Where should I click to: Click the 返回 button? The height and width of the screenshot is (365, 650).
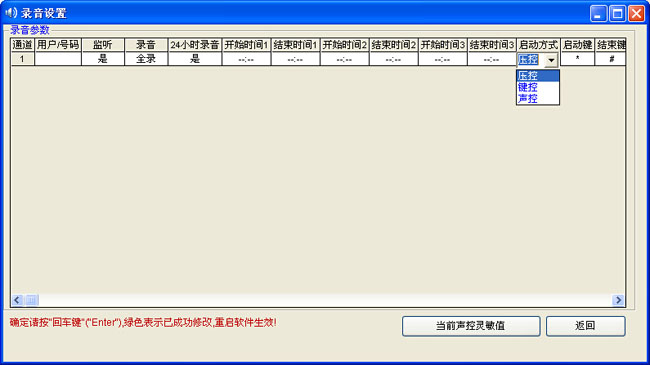click(x=585, y=326)
